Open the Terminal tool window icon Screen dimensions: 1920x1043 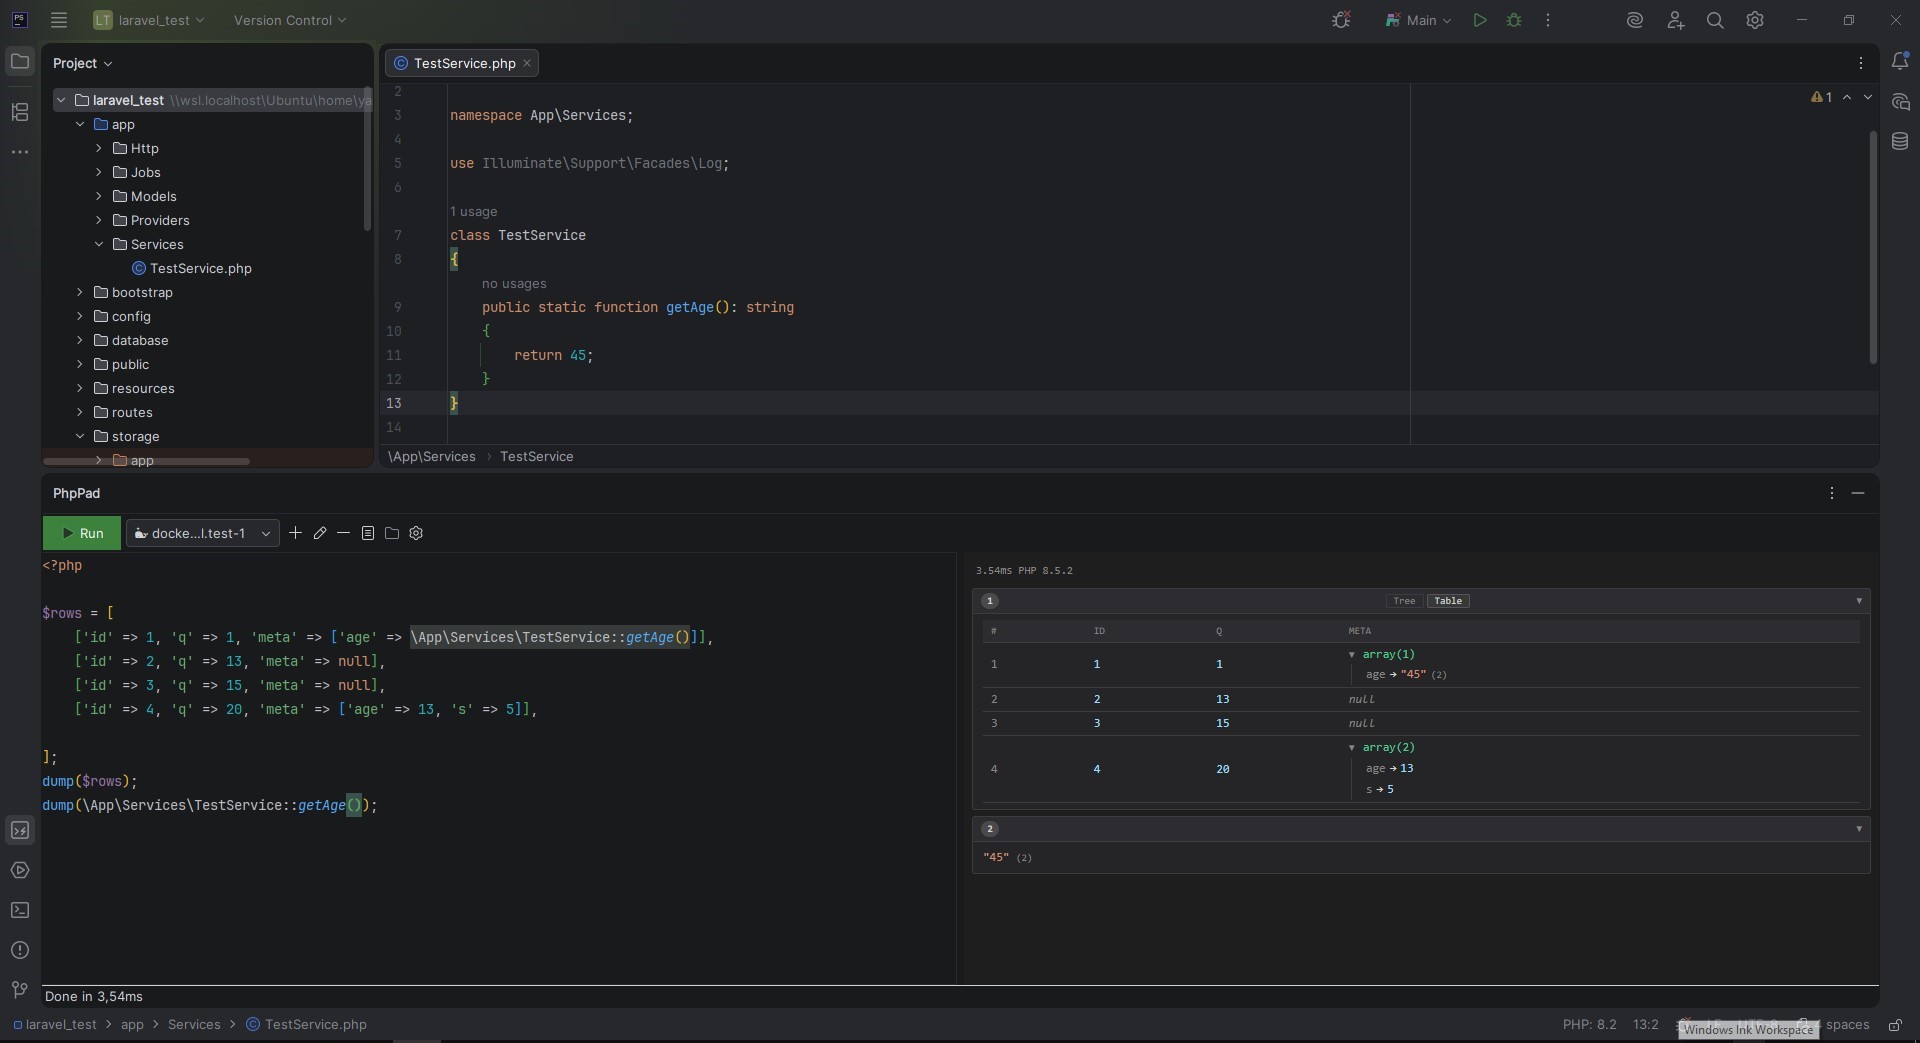pos(20,910)
